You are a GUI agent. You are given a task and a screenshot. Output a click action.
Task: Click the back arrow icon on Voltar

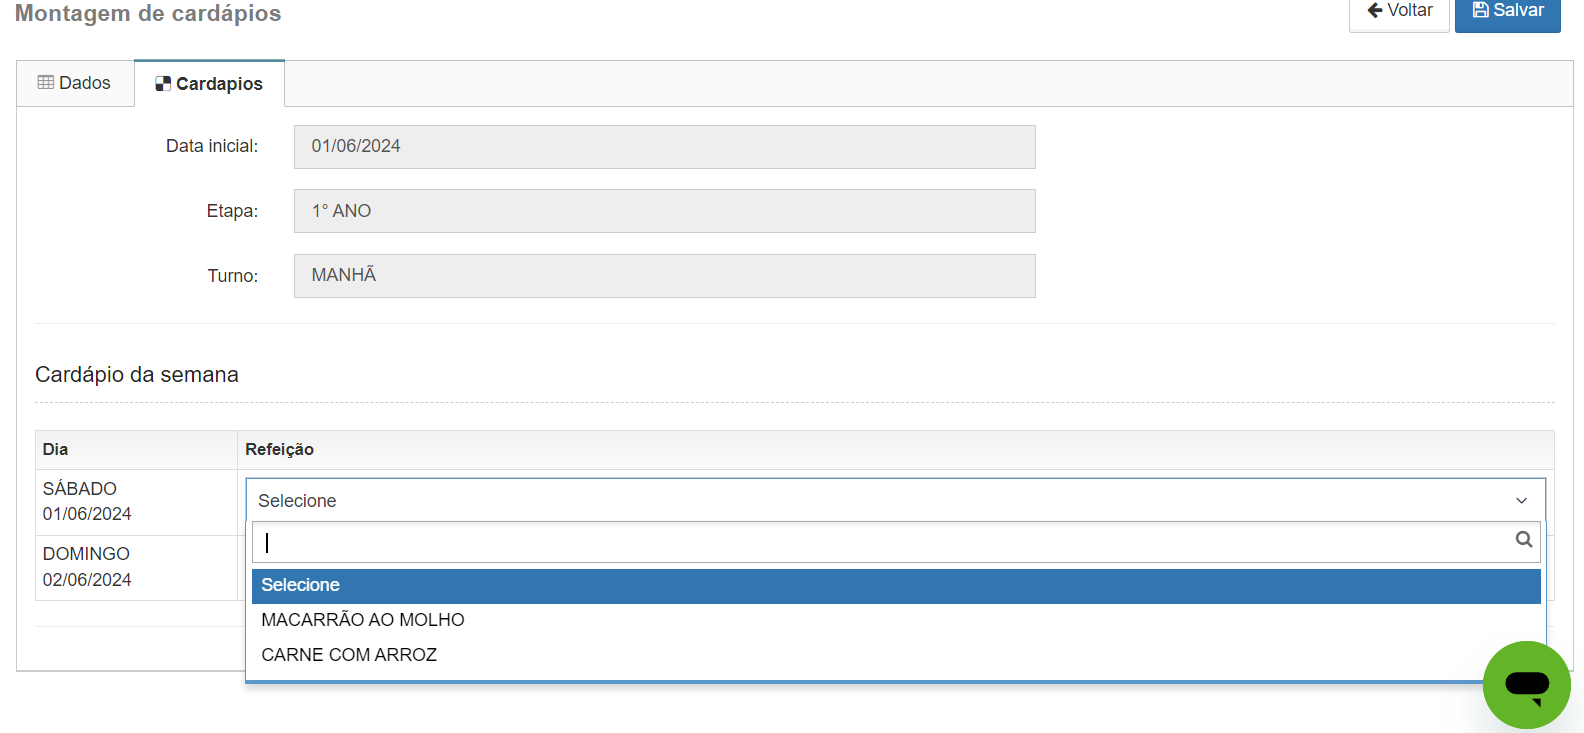1375,10
